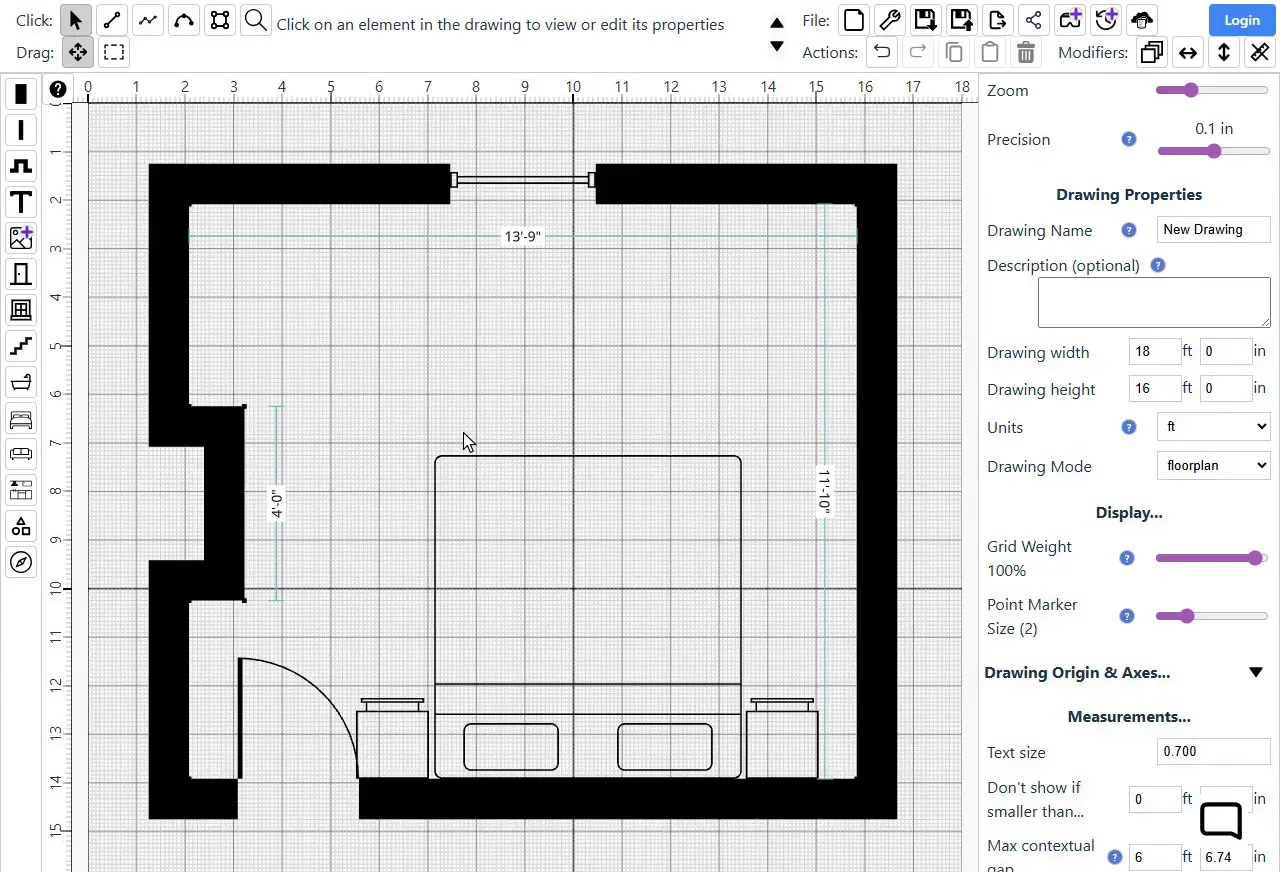
Task: Flip selection vertically
Action: click(1224, 52)
